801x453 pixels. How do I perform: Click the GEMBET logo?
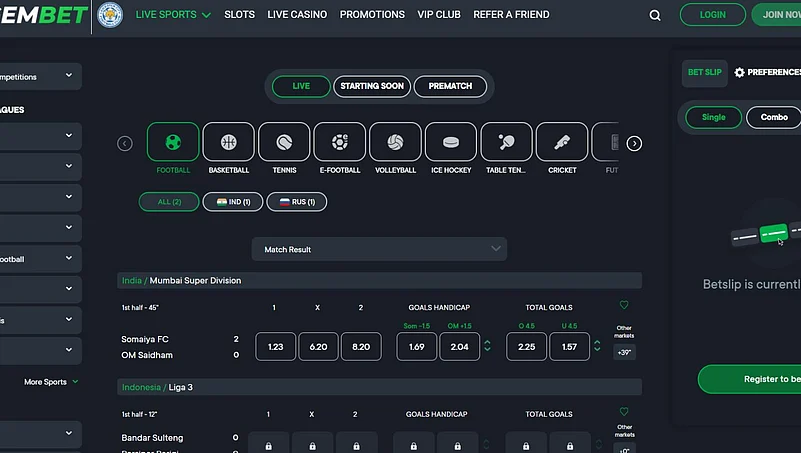tap(44, 15)
